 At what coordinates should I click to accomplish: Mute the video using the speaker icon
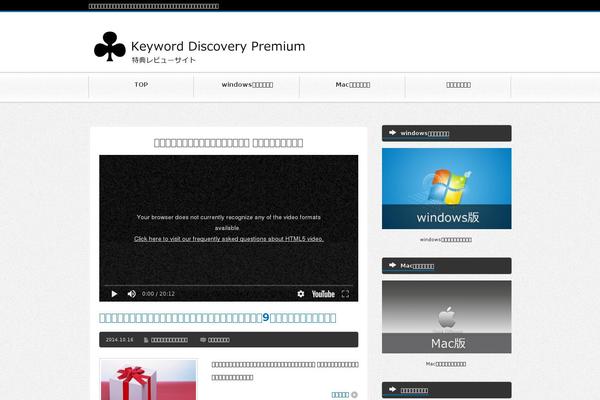[132, 294]
